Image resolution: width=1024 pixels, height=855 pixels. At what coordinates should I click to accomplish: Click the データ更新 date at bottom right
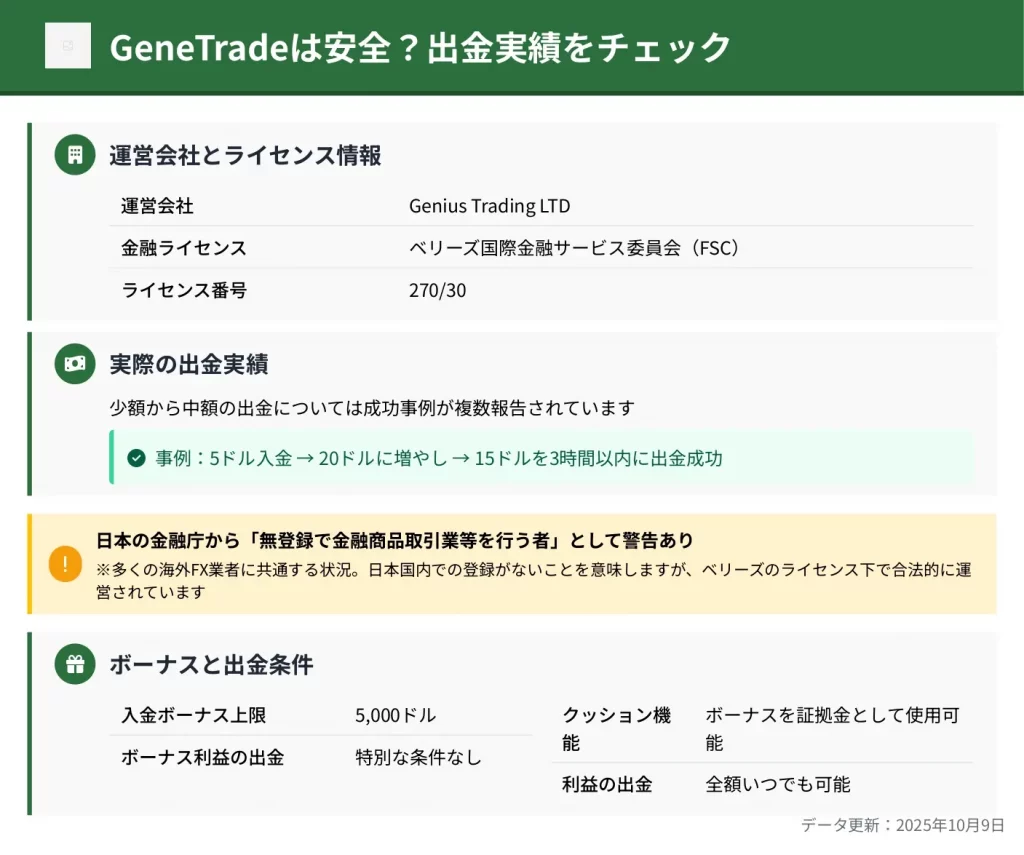click(x=902, y=825)
